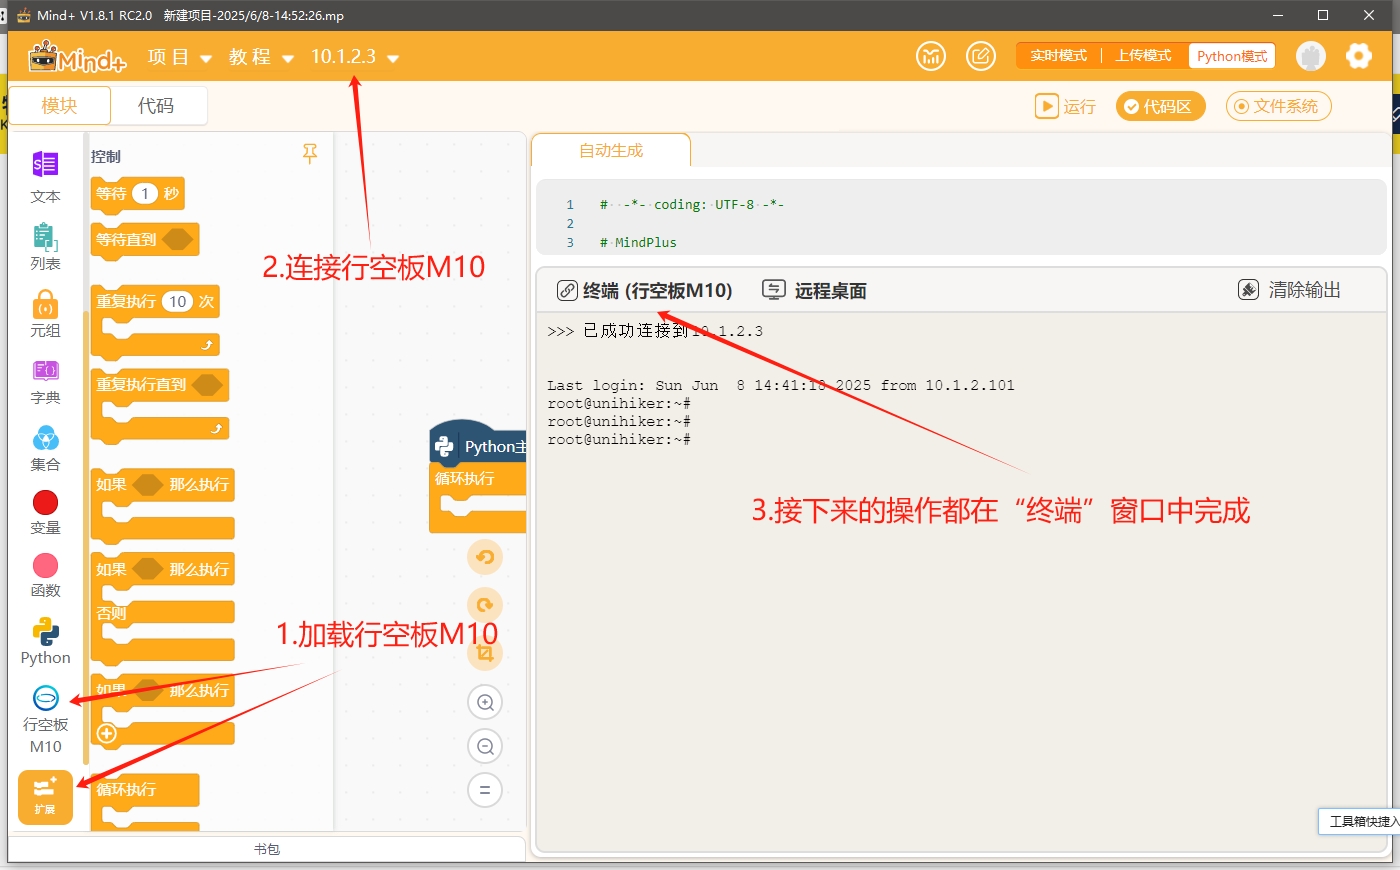Open the feedback edit icon

click(981, 56)
